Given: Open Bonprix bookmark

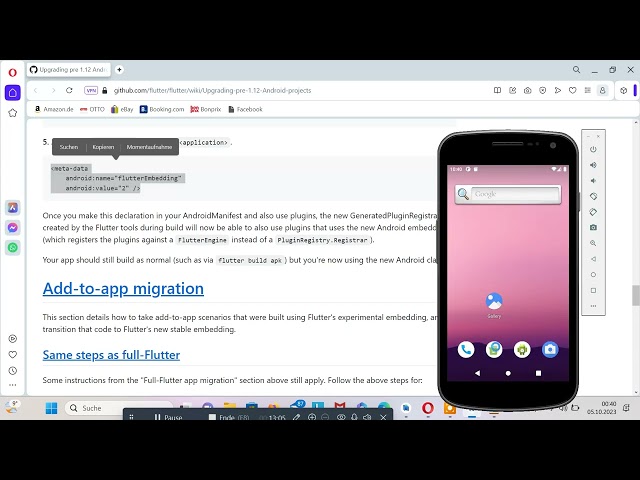Looking at the screenshot, I should pos(206,109).
